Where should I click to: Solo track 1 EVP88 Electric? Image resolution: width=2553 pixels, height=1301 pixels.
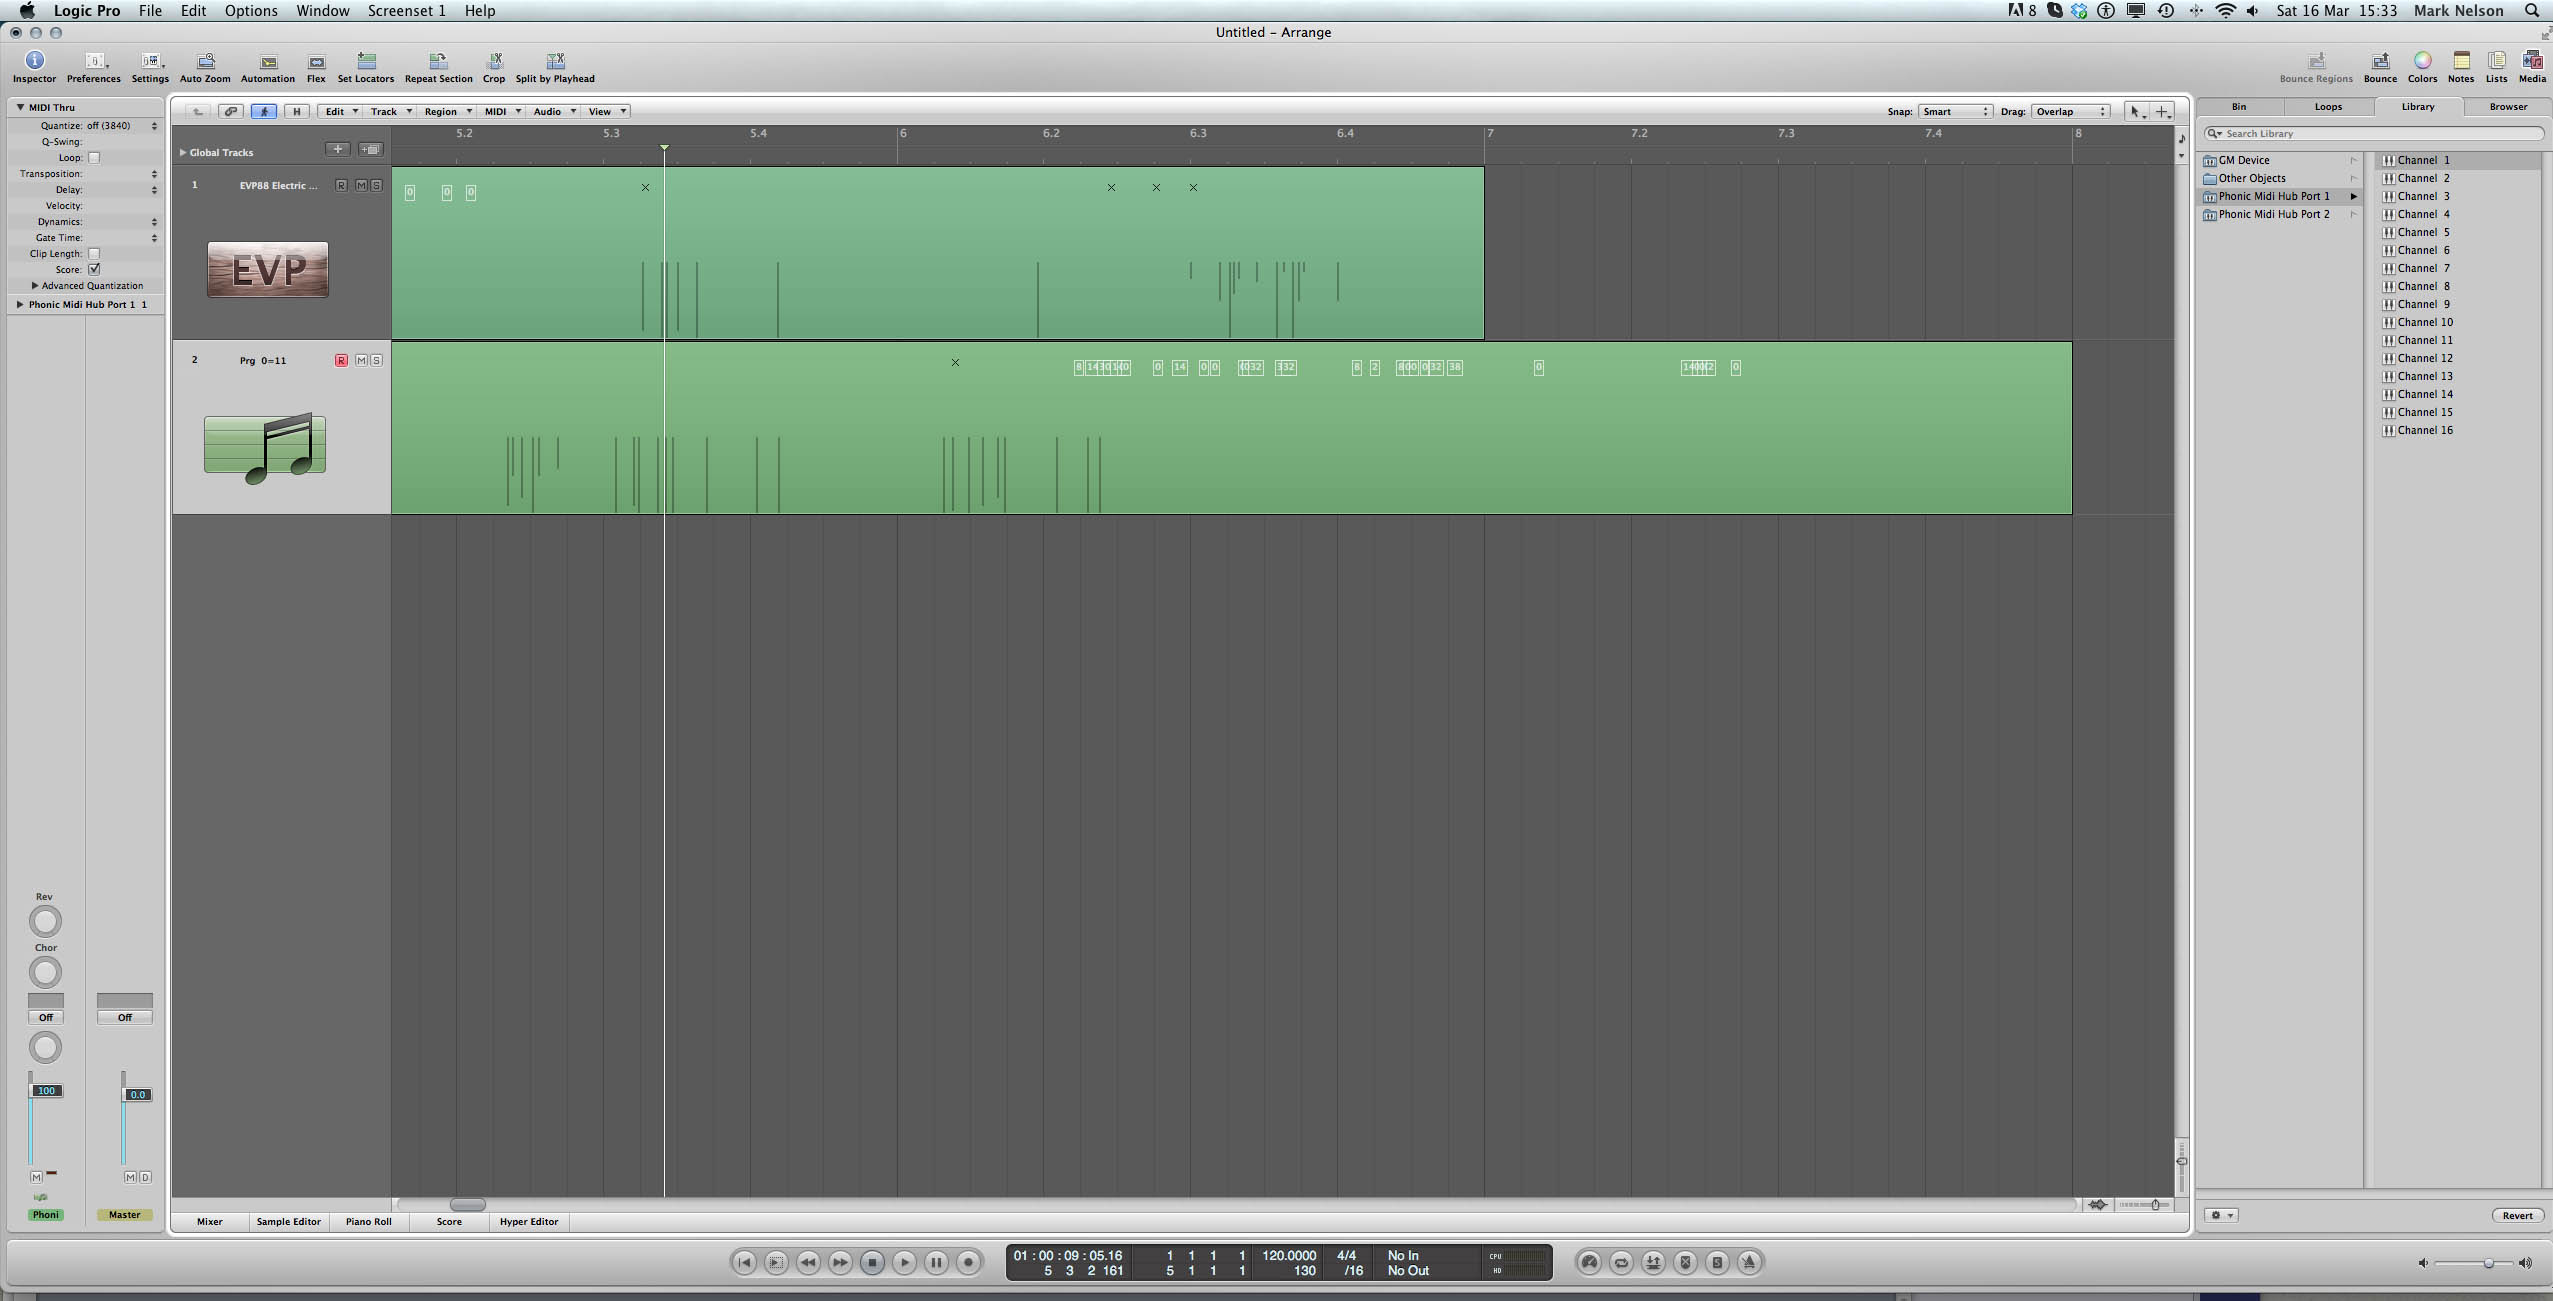(x=376, y=185)
